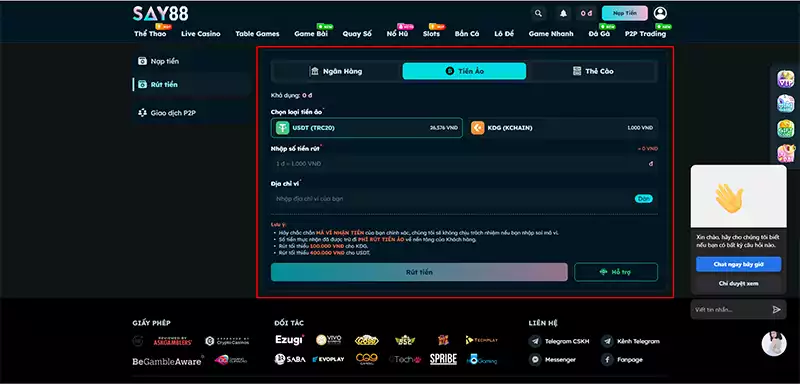Screen dimensions: 800x384
Task: Select KDG (KCHAIN) currency option
Action: pyautogui.click(x=563, y=128)
